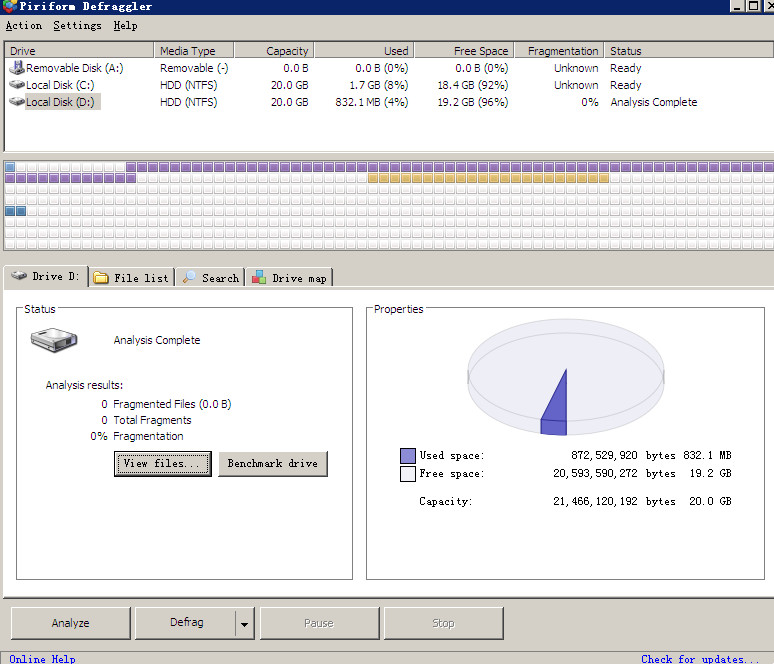The height and width of the screenshot is (664, 774).
Task: Click the disk usage pie chart
Action: [x=566, y=377]
